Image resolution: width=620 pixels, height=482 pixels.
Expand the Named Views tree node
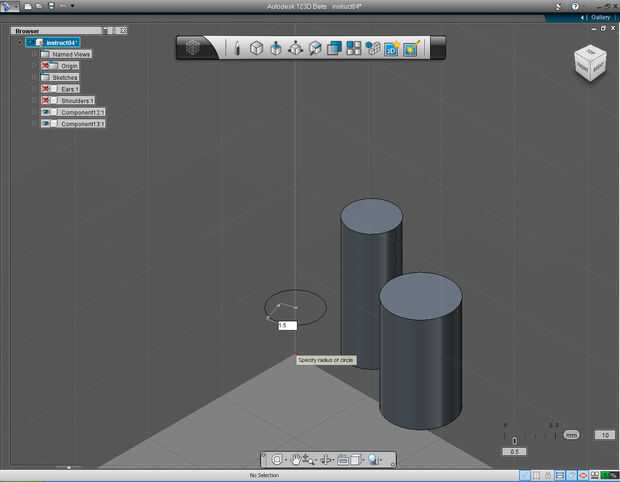(x=33, y=54)
